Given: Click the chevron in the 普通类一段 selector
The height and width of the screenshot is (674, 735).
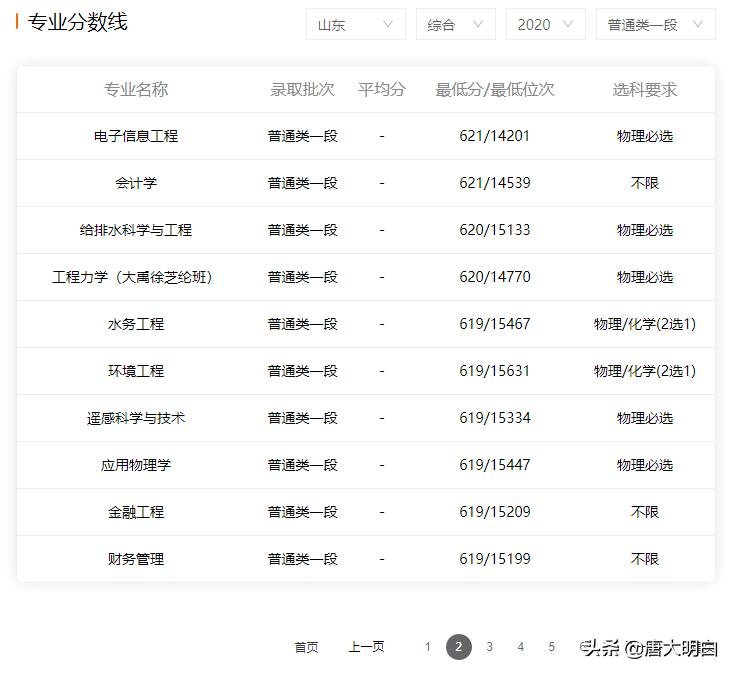Looking at the screenshot, I should point(698,24).
